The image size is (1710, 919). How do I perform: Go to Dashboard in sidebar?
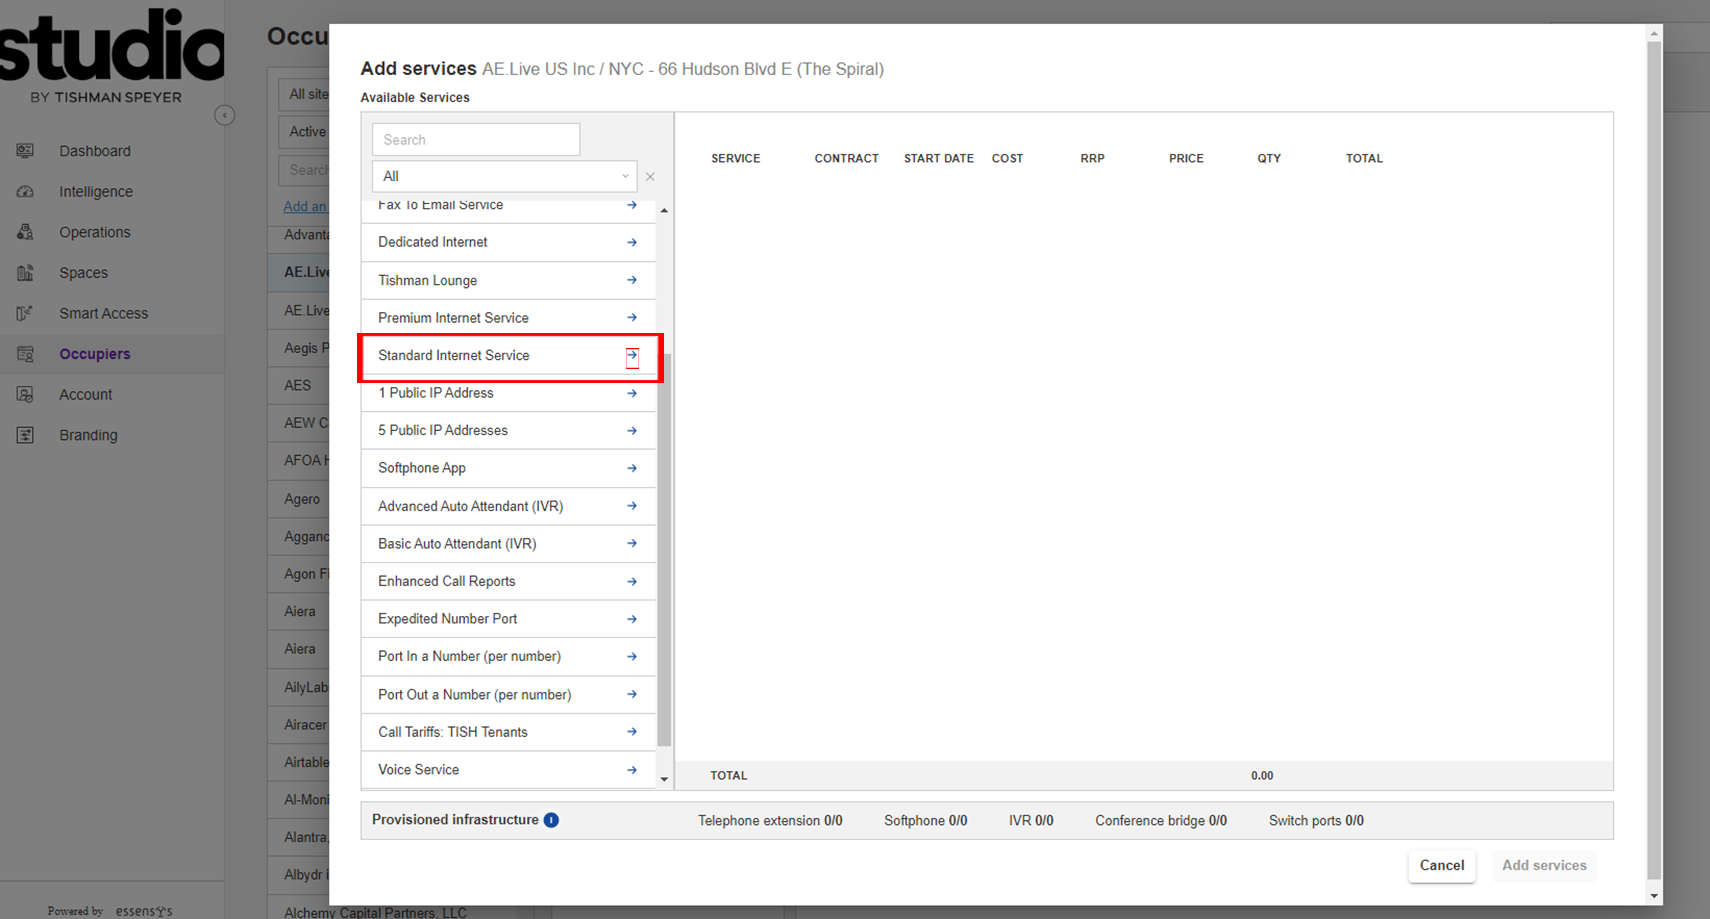(x=95, y=151)
